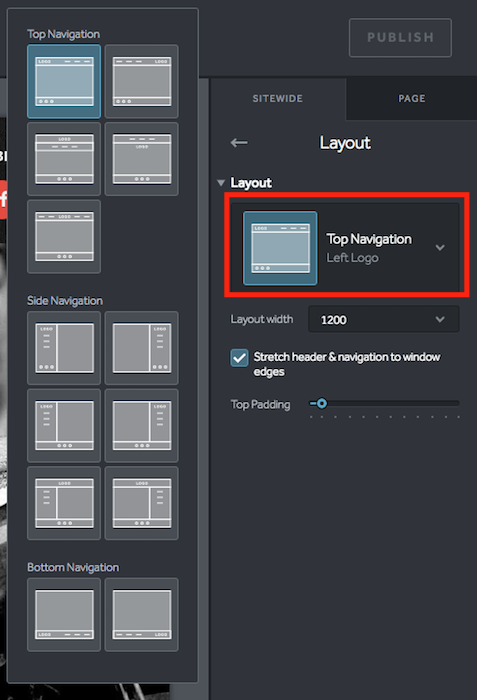The height and width of the screenshot is (700, 477).
Task: Select Top Navigation menu above centered logo
Action: pos(142,159)
